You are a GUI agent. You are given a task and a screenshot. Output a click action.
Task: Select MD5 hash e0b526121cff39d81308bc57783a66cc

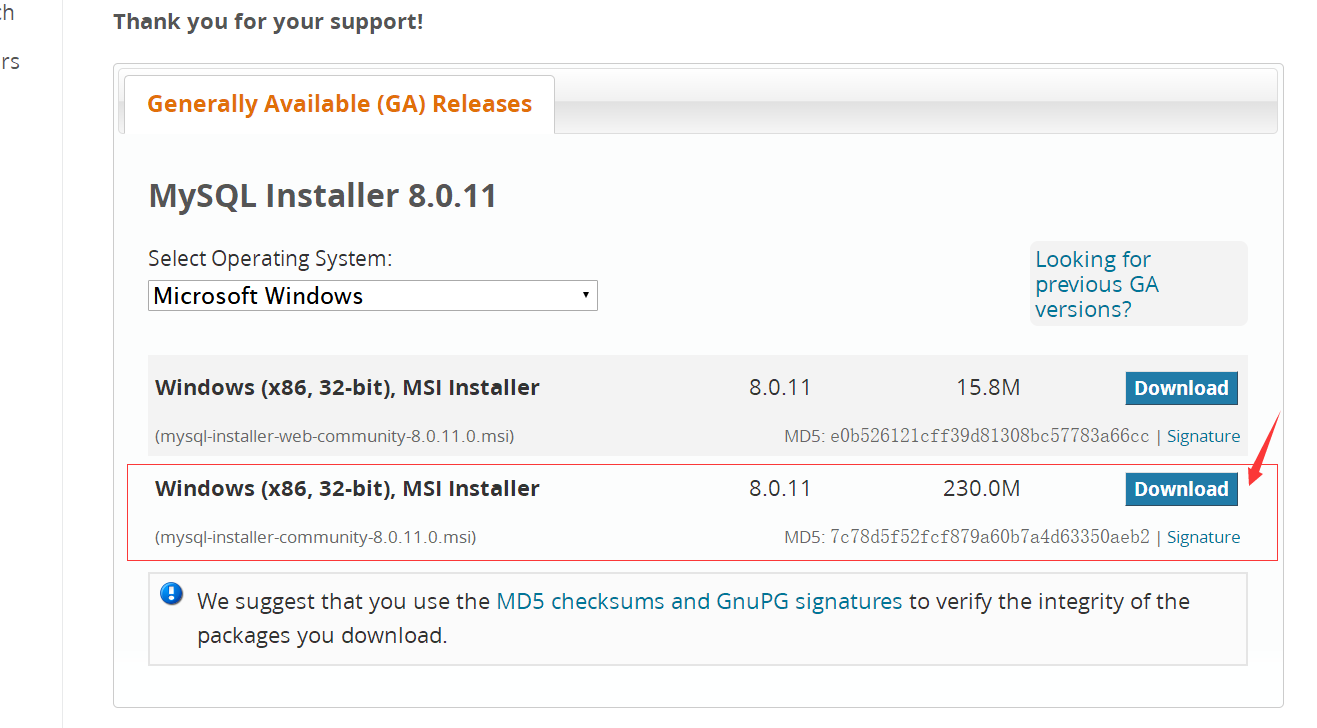tap(990, 436)
